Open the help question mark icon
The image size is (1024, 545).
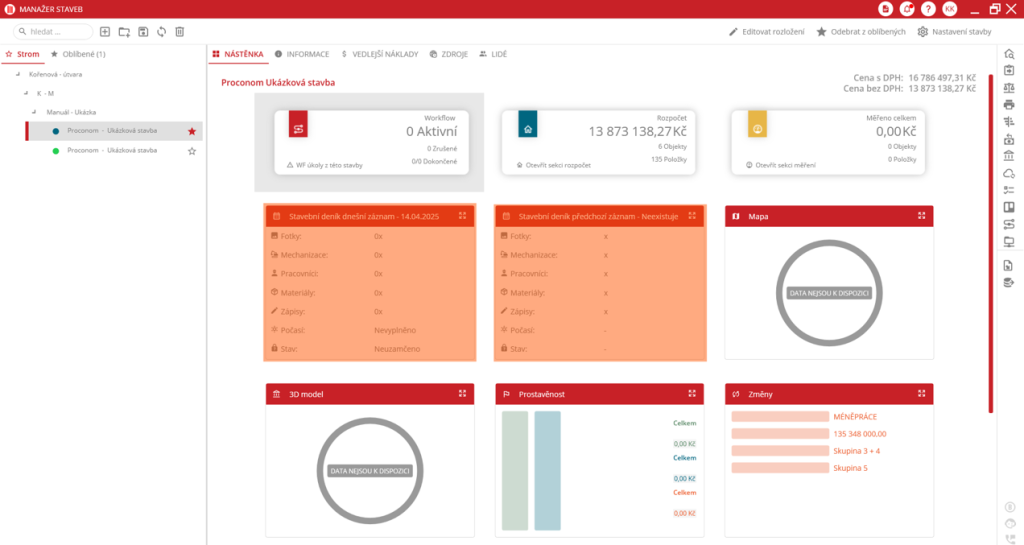click(x=929, y=9)
